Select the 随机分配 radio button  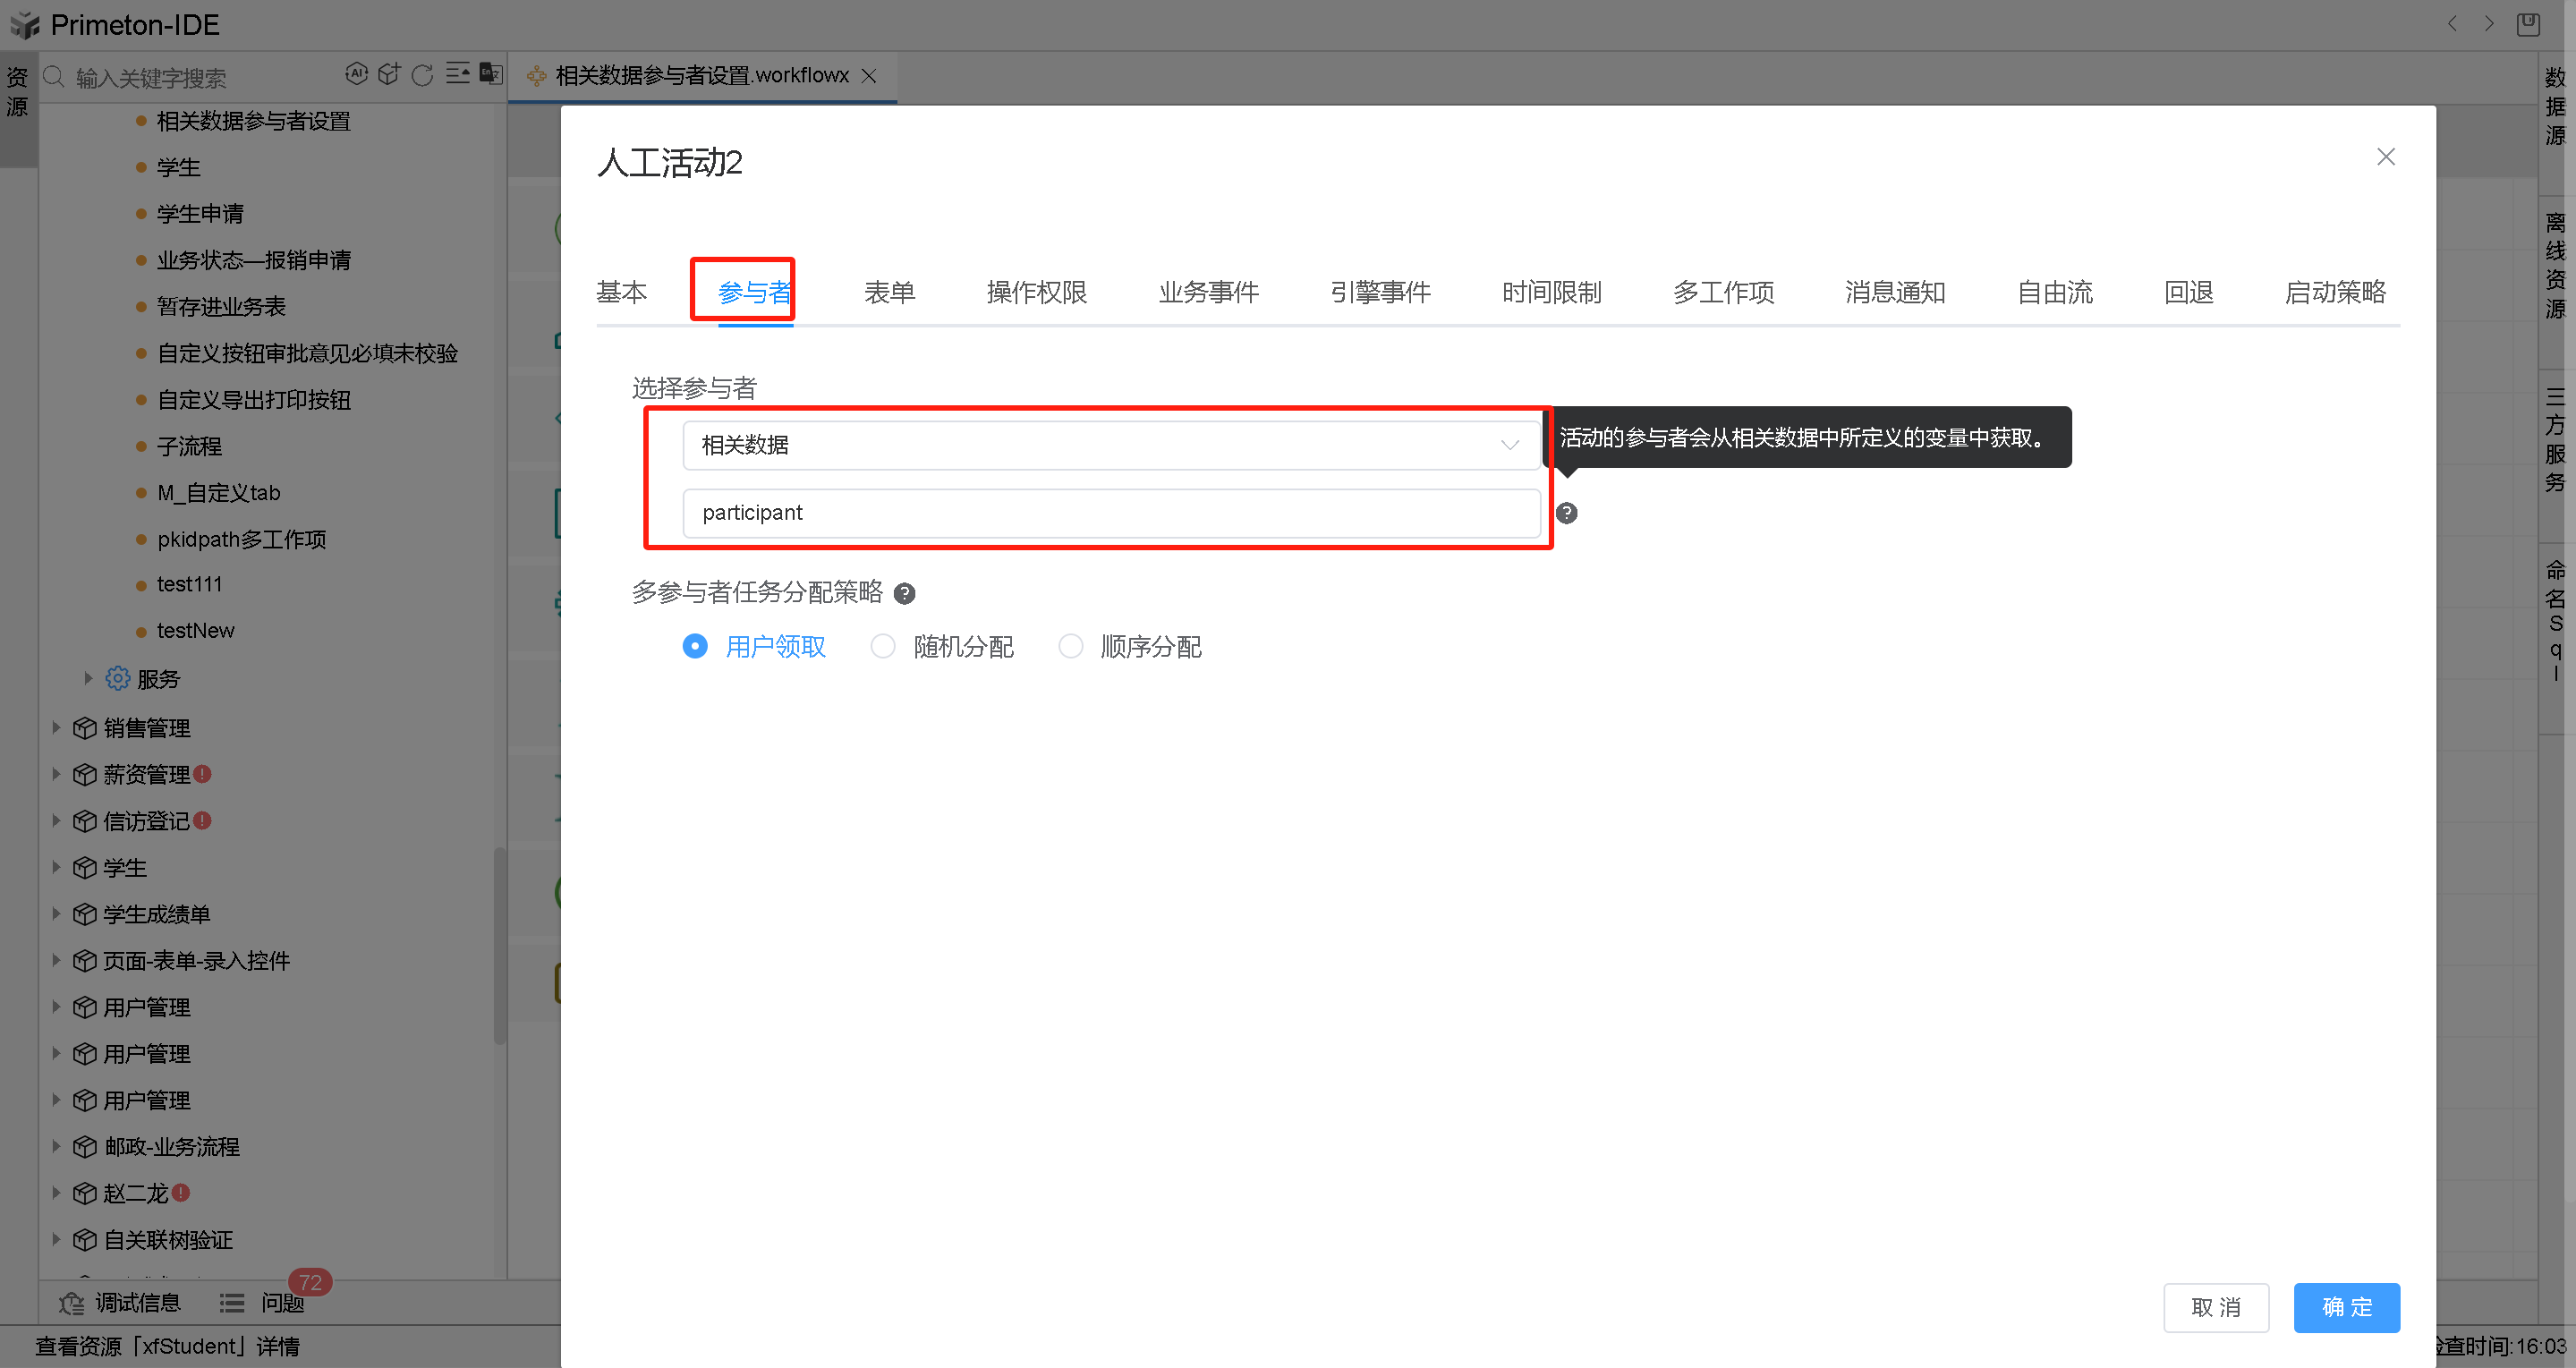point(883,646)
